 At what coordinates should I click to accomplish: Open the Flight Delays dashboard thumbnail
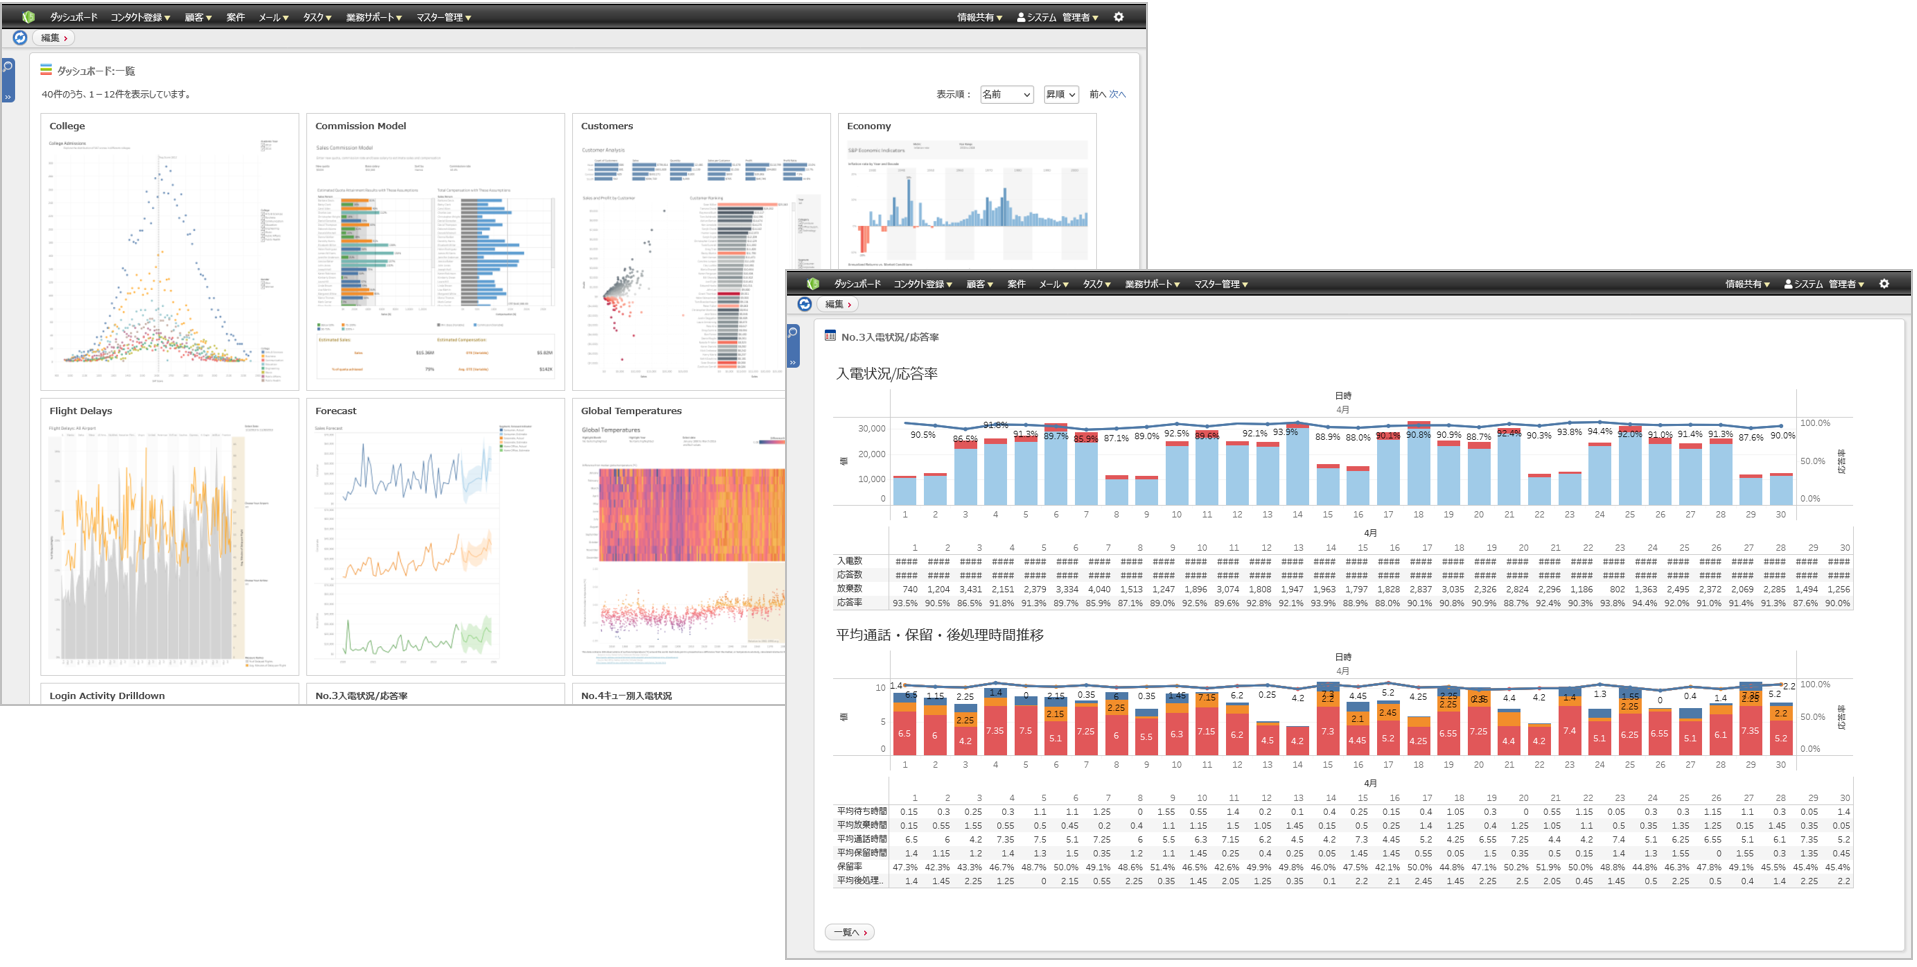[x=170, y=537]
